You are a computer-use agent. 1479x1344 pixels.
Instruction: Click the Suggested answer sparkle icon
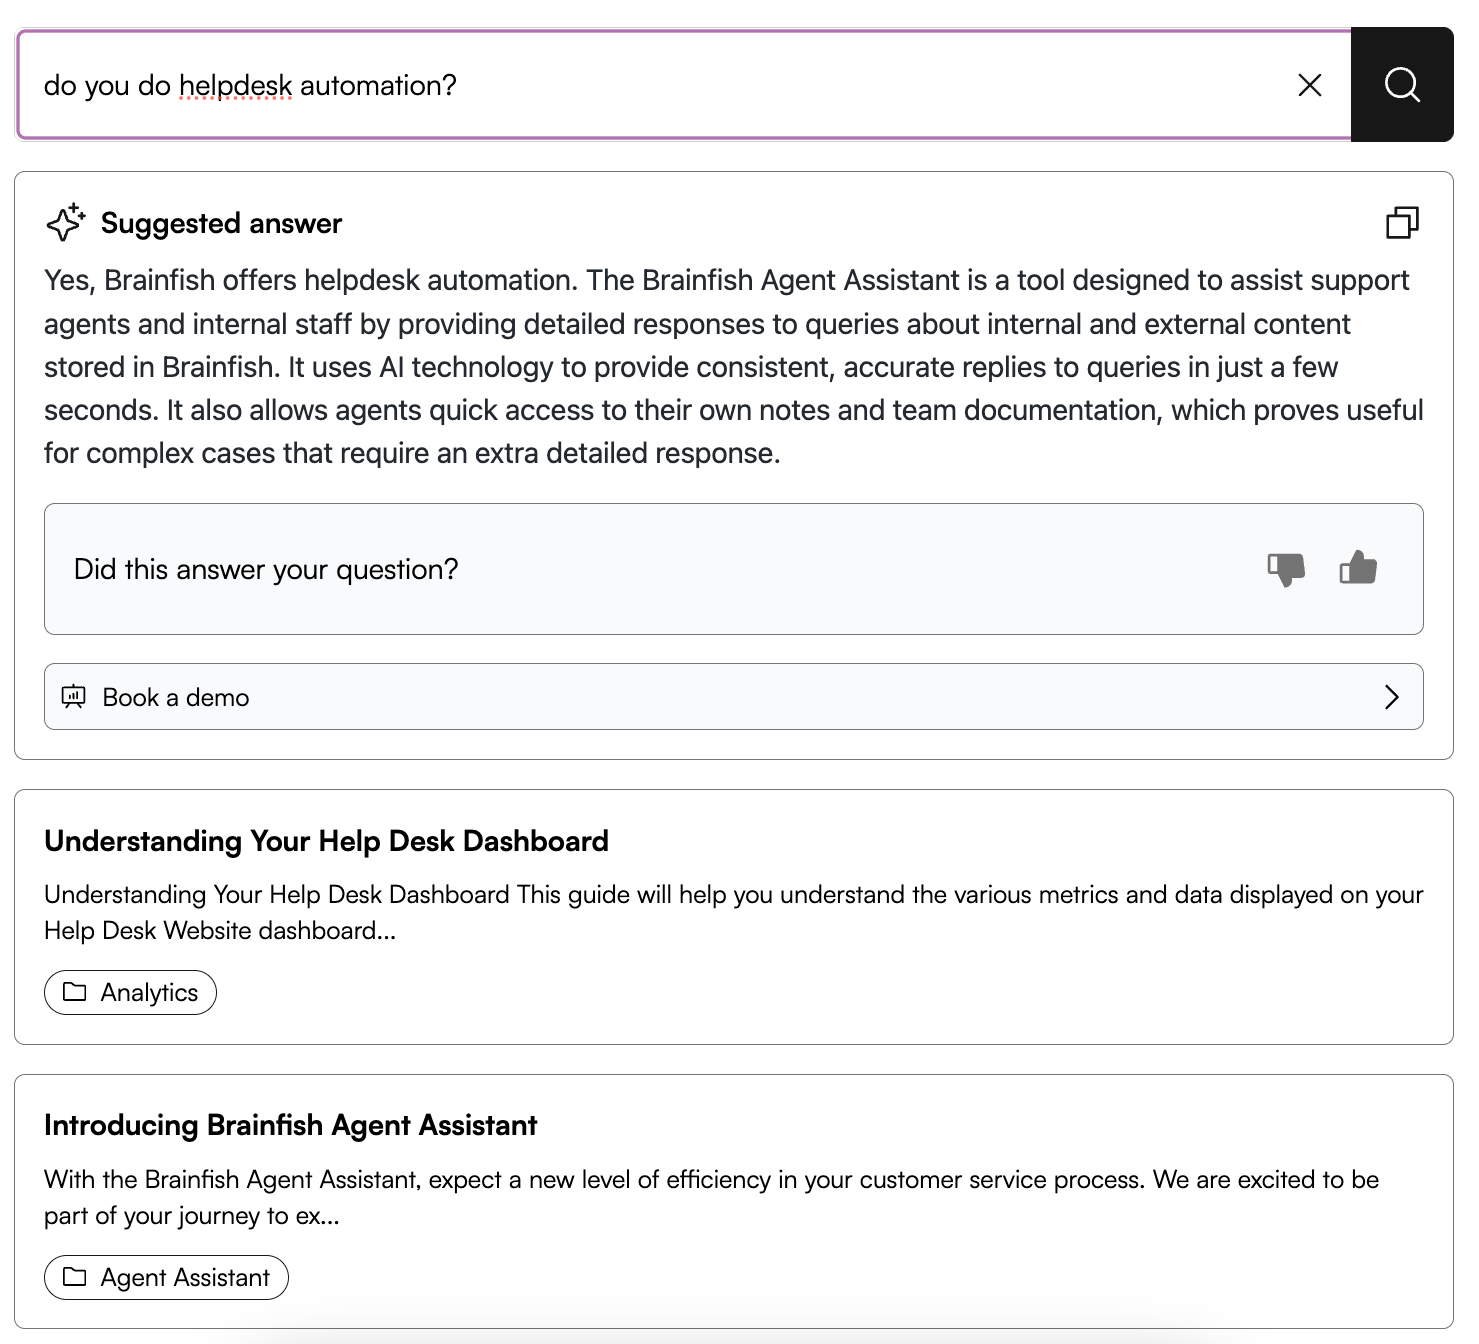point(66,222)
